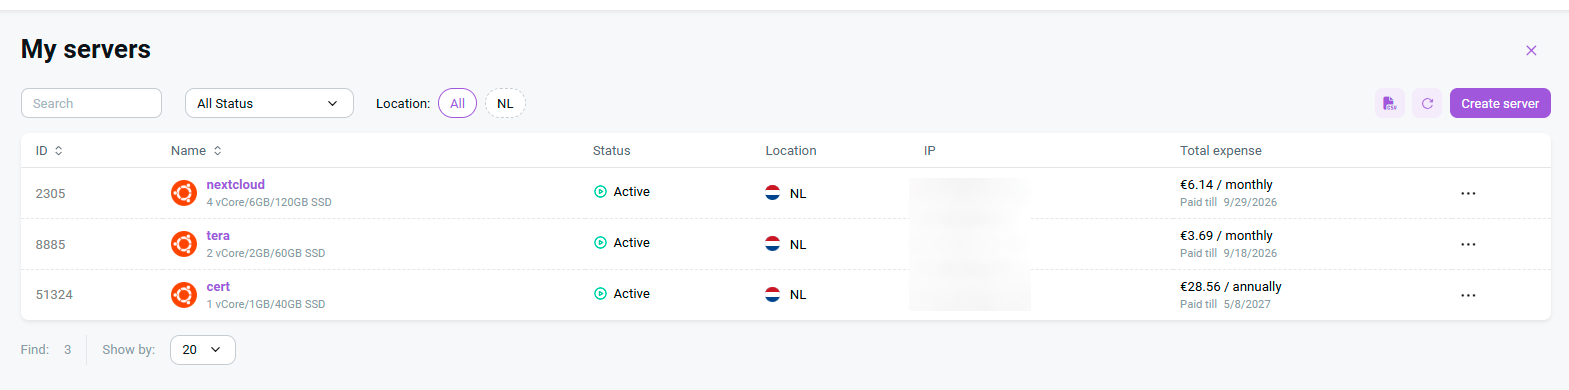This screenshot has height=390, width=1569.
Task: Click the Create server button
Action: [x=1500, y=103]
